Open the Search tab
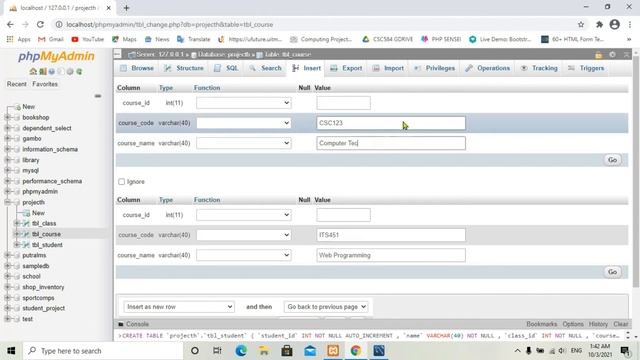The image size is (640, 360). 265,68
